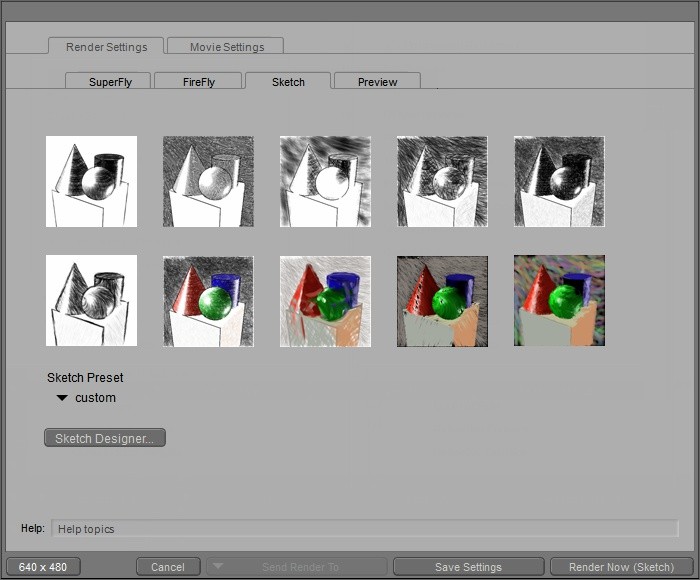Select the gray pencil sketch preset with the white sphere on a gray background

coord(208,181)
